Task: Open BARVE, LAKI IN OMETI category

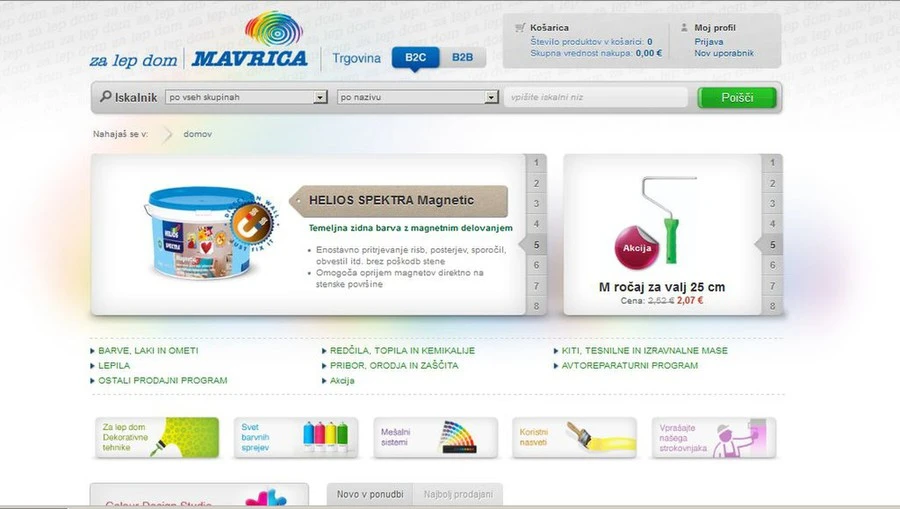Action: pos(148,351)
